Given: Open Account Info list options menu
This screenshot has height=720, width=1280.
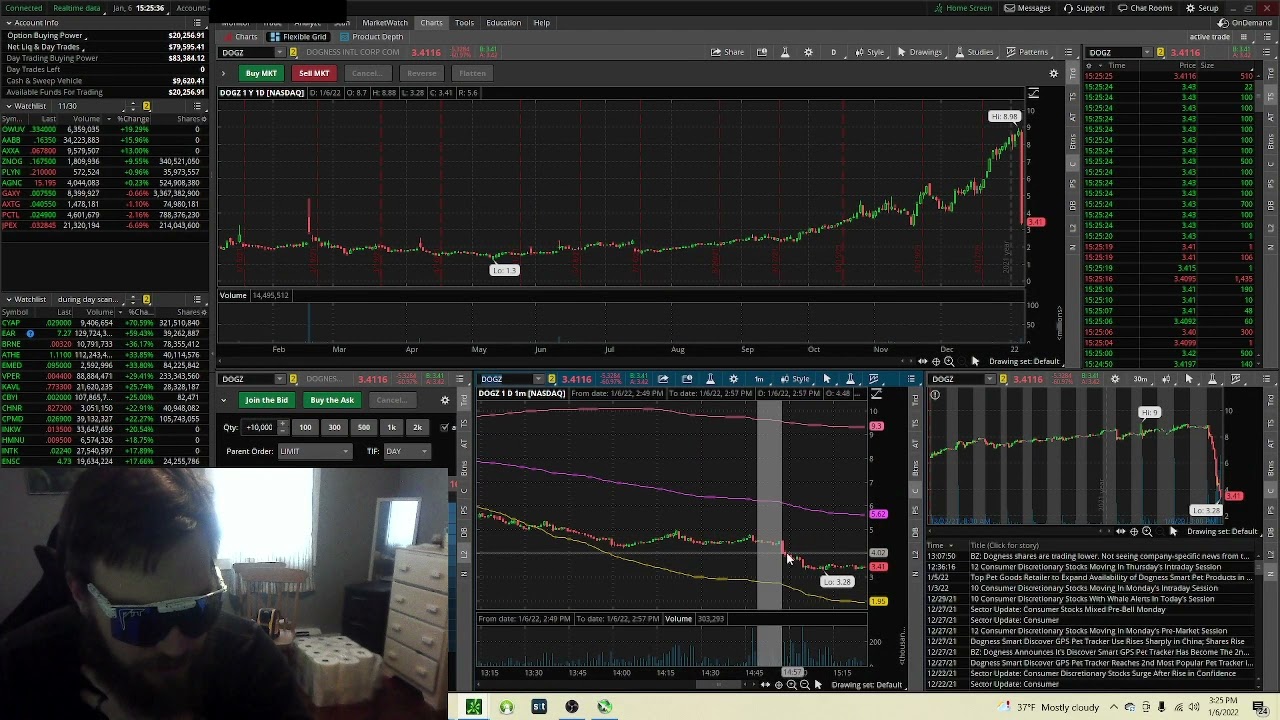Looking at the screenshot, I should (199, 23).
